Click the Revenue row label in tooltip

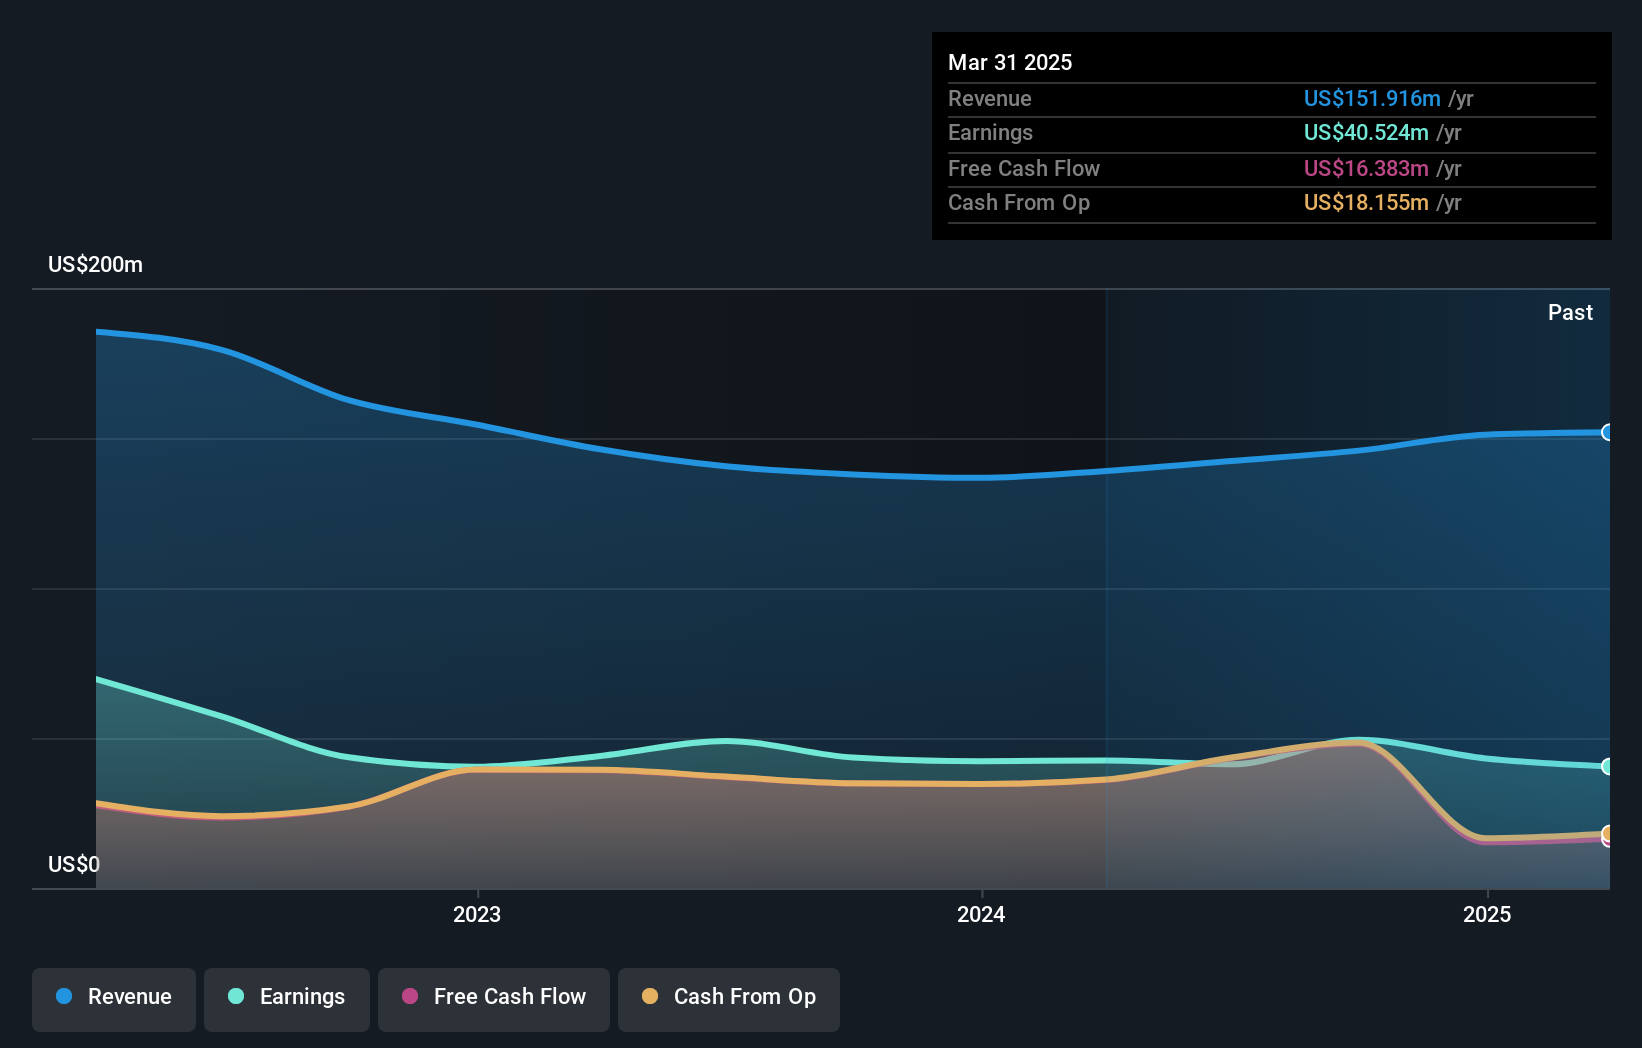click(x=990, y=98)
